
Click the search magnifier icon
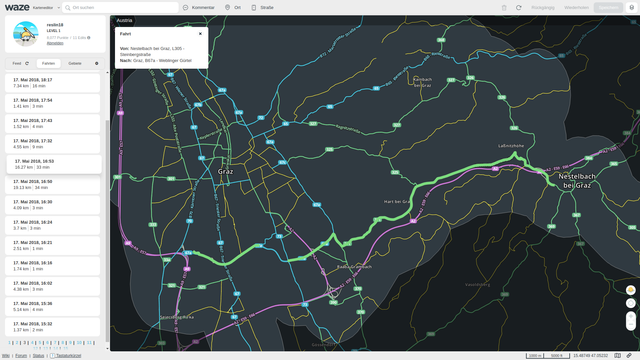tap(68, 8)
